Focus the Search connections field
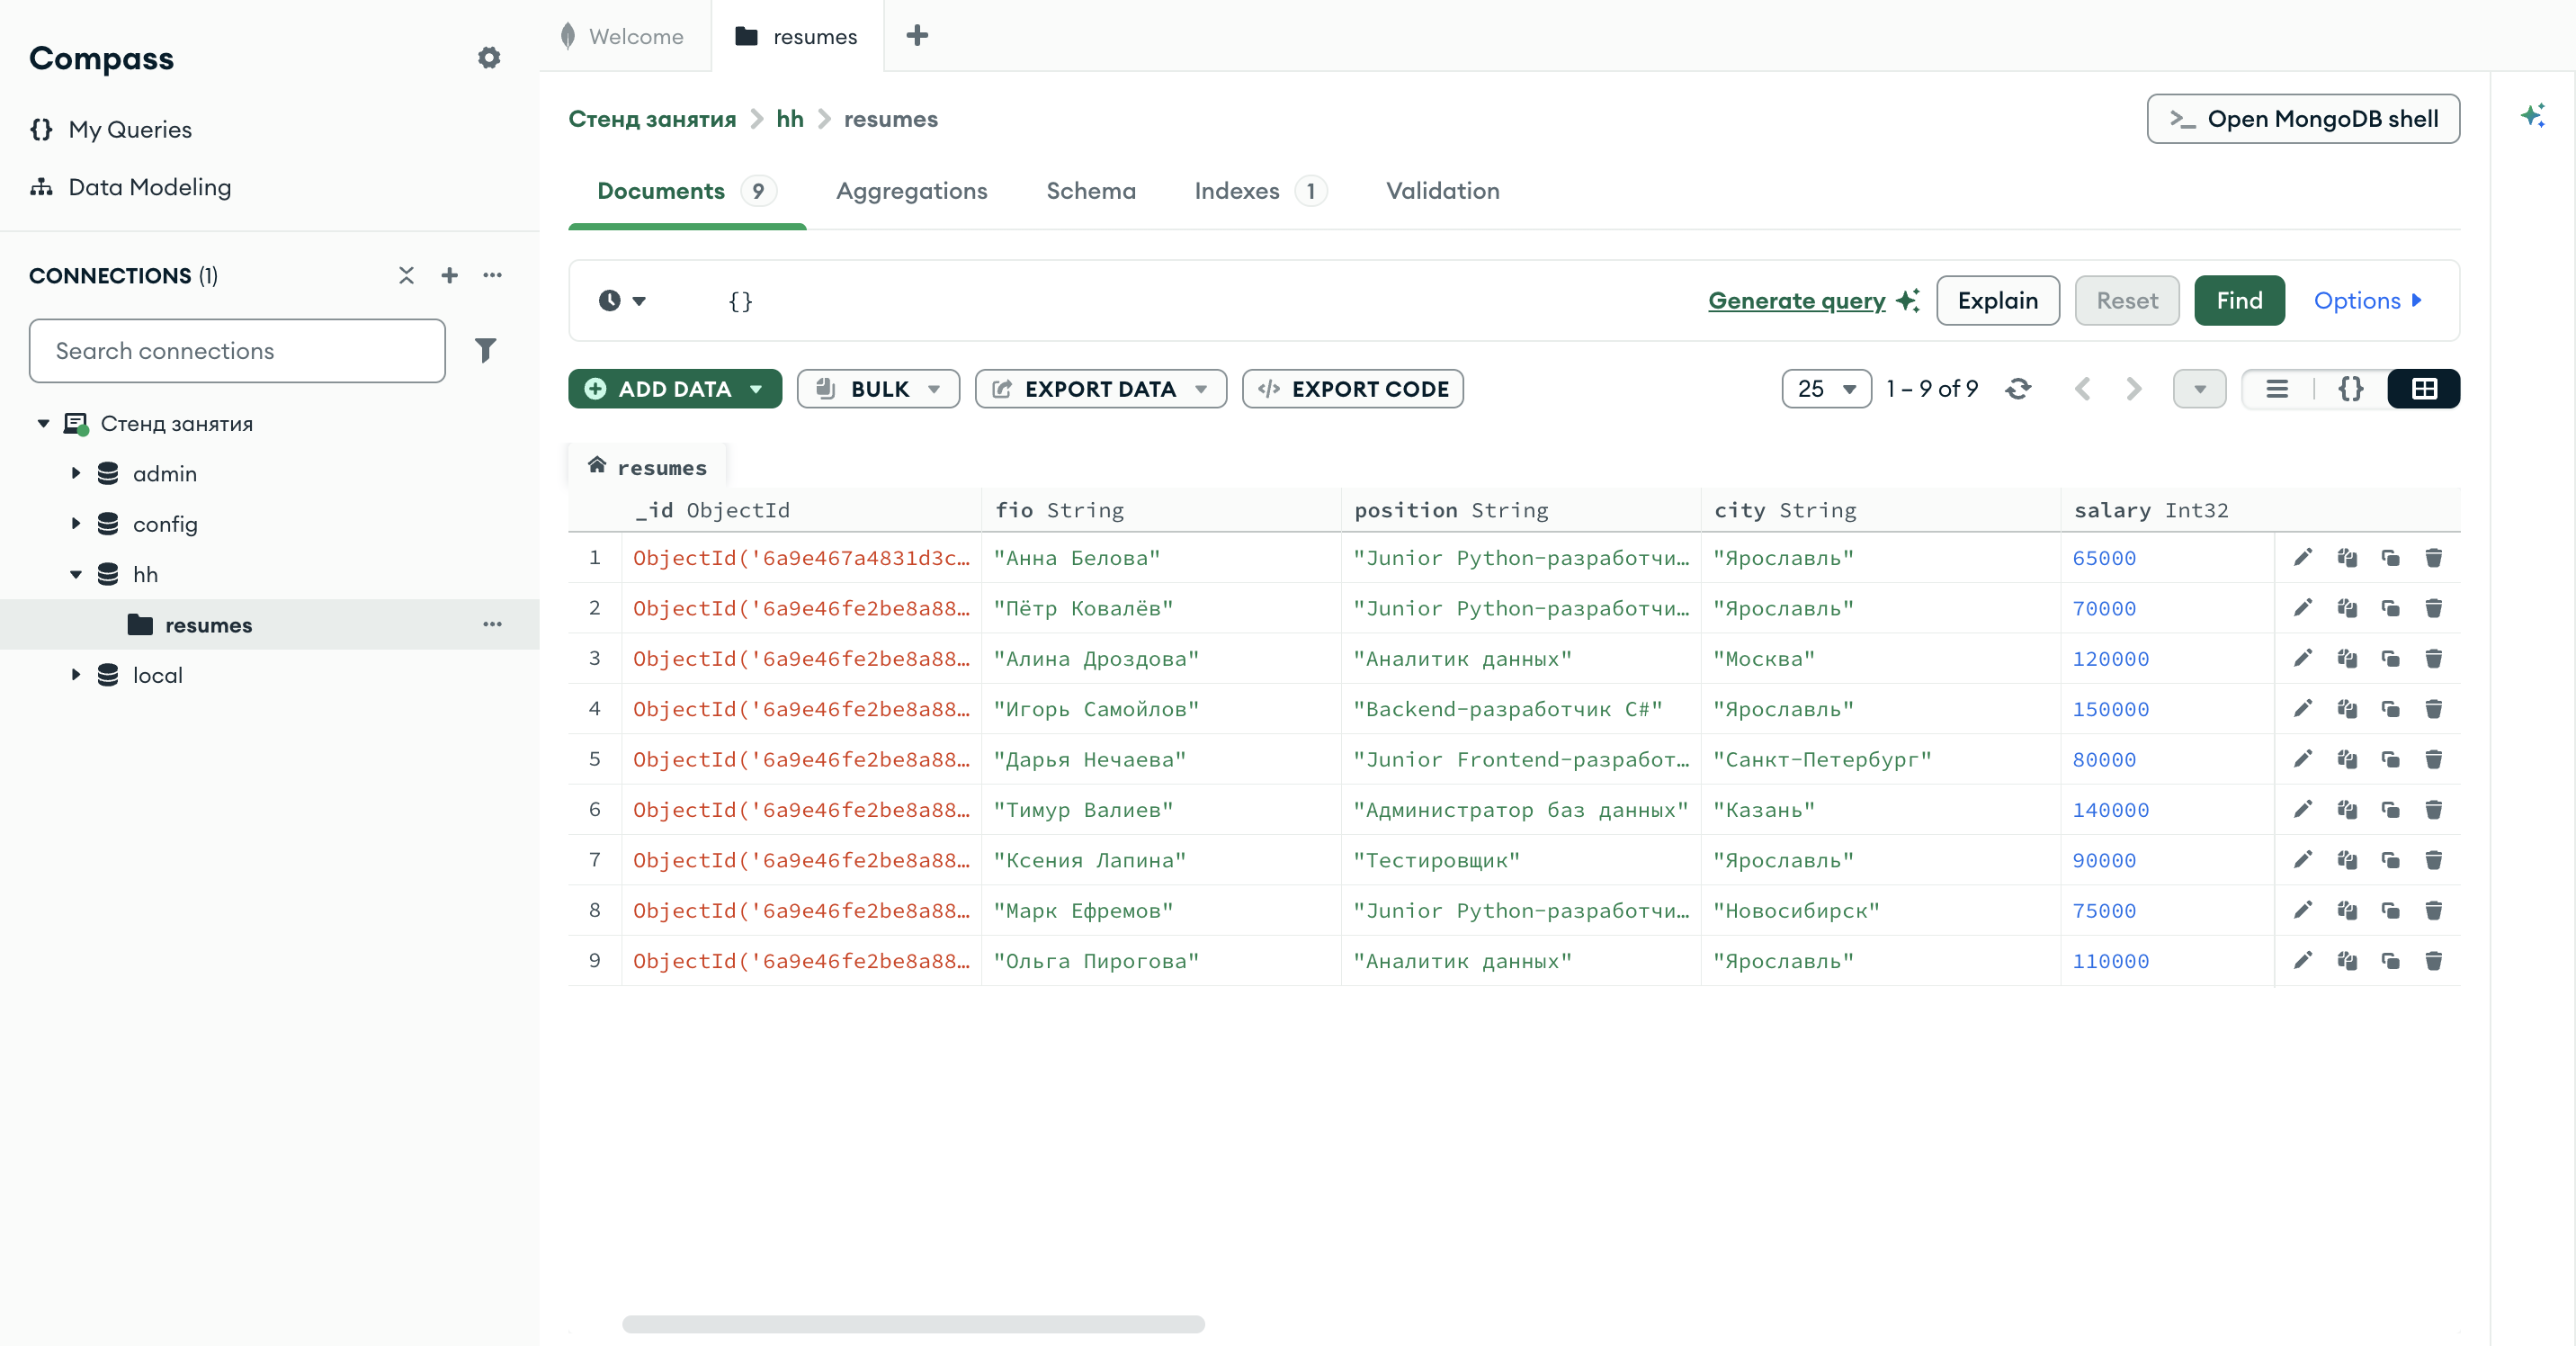 237,350
